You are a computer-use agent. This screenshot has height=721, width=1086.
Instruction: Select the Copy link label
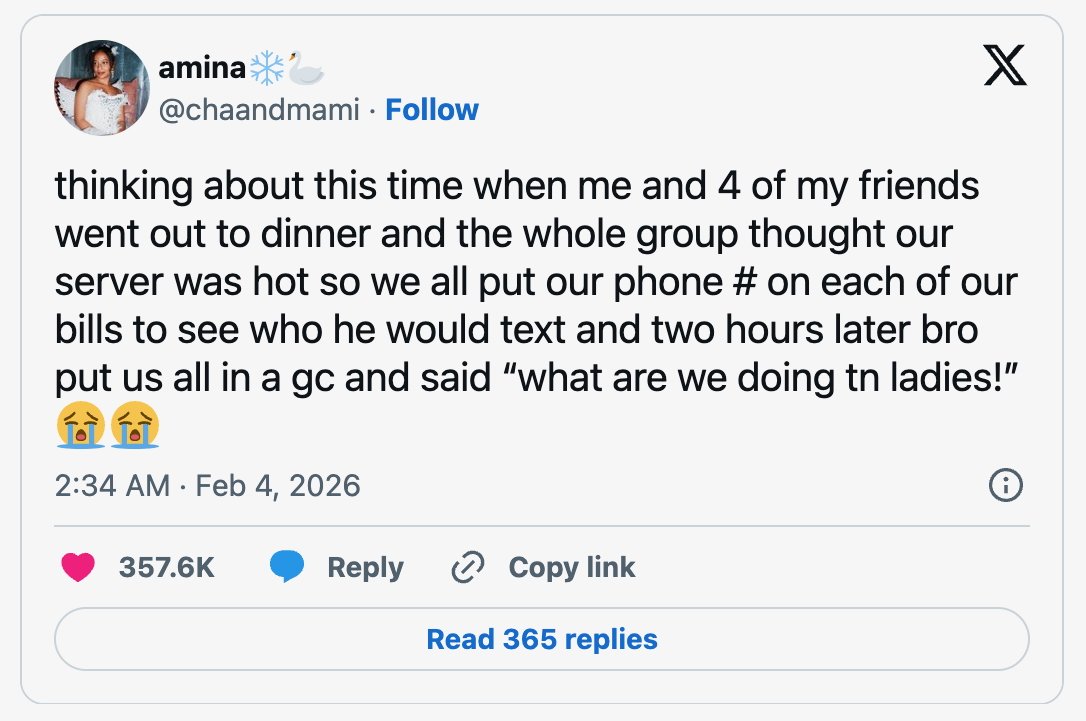(x=571, y=567)
